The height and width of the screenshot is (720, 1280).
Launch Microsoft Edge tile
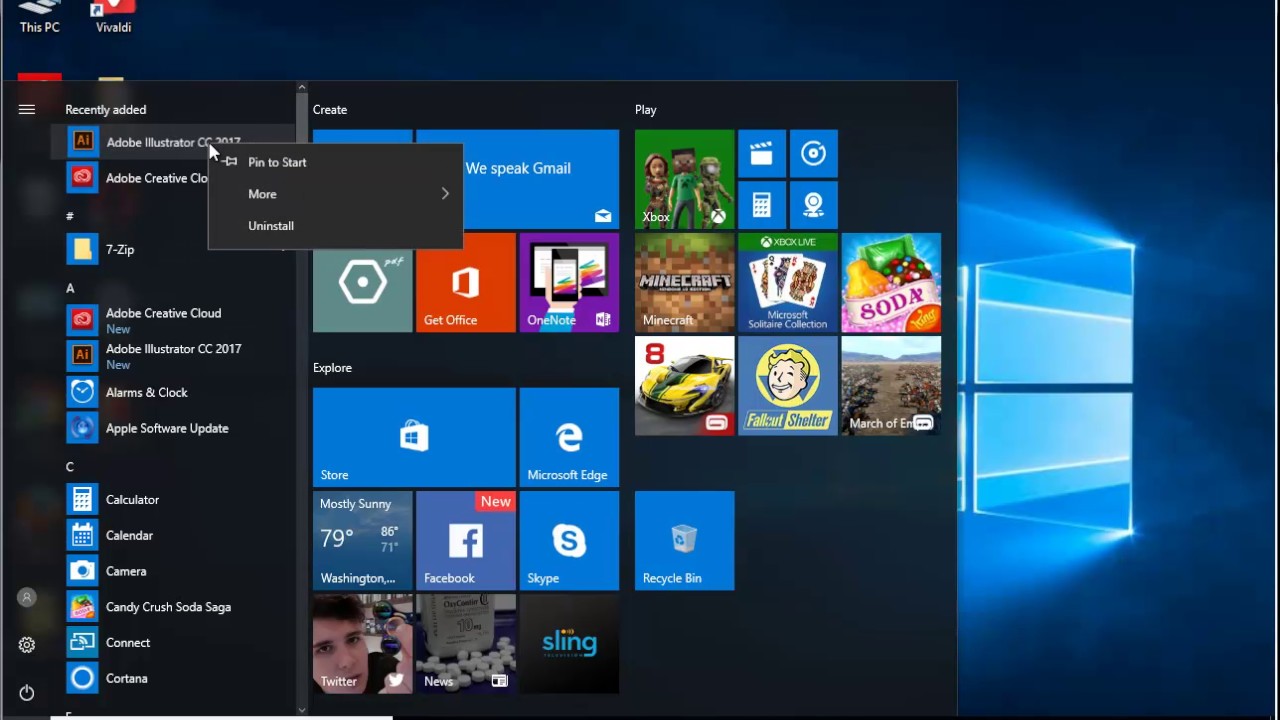tap(569, 437)
